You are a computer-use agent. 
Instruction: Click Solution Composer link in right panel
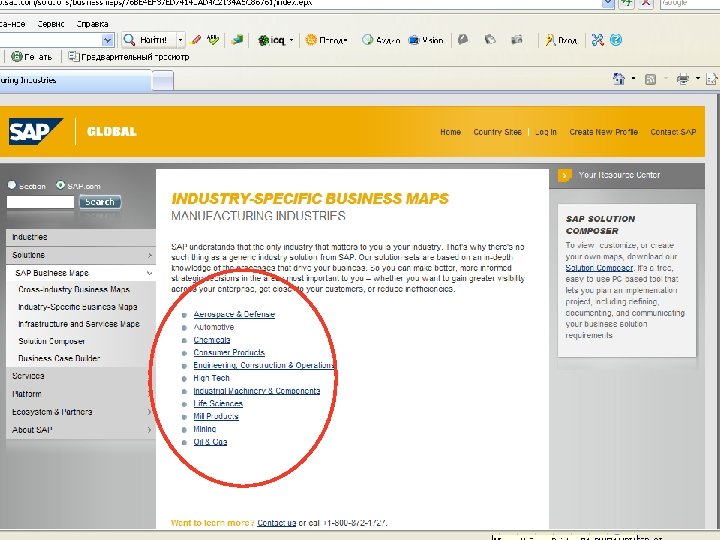click(599, 268)
